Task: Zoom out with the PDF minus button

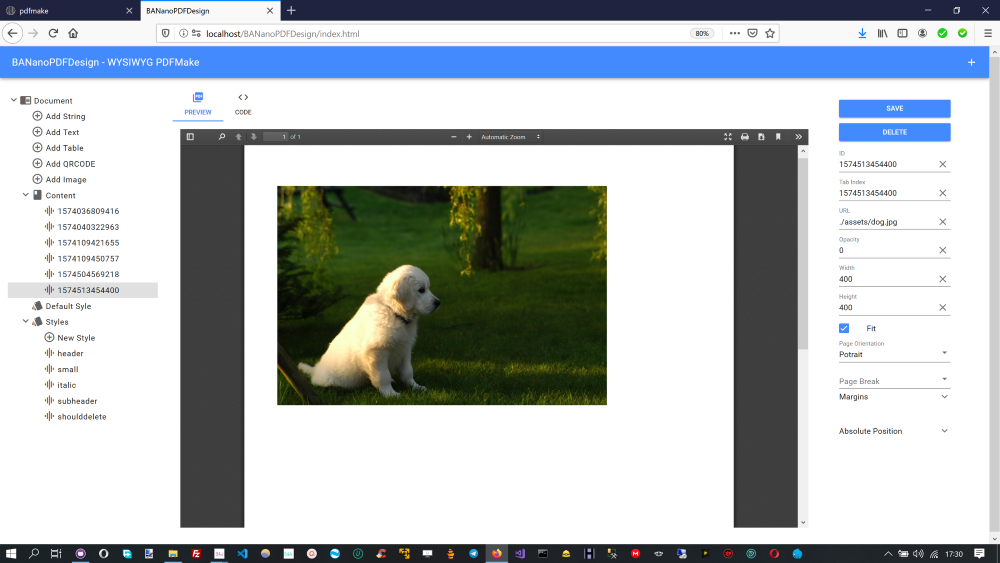Action: [453, 136]
